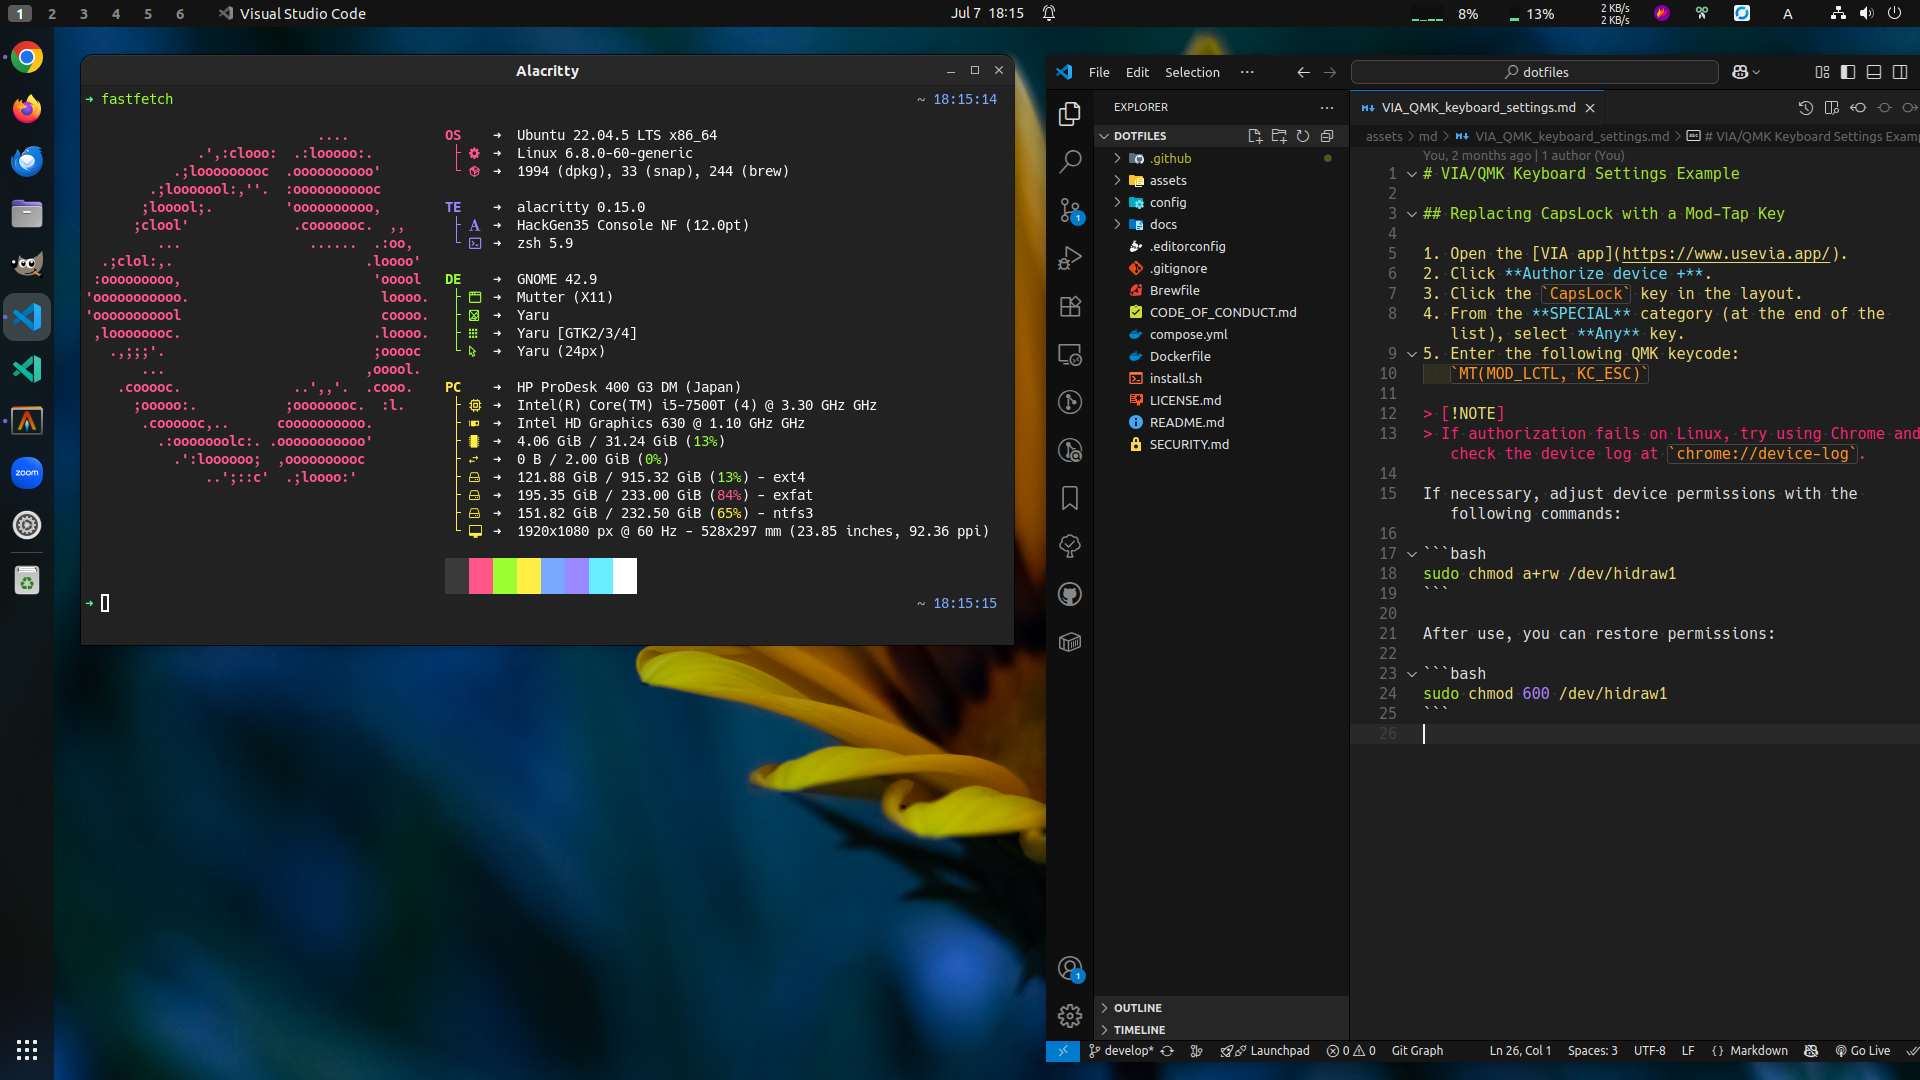Click the usevia.app link in editor
This screenshot has height=1080, width=1920.
[1725, 254]
